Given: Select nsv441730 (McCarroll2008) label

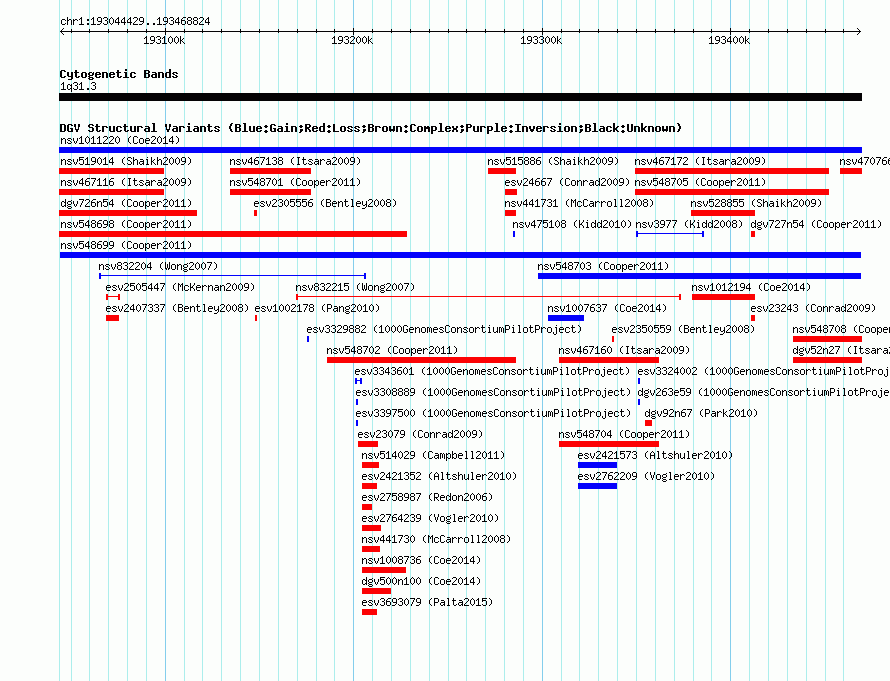Looking at the screenshot, I should [436, 539].
